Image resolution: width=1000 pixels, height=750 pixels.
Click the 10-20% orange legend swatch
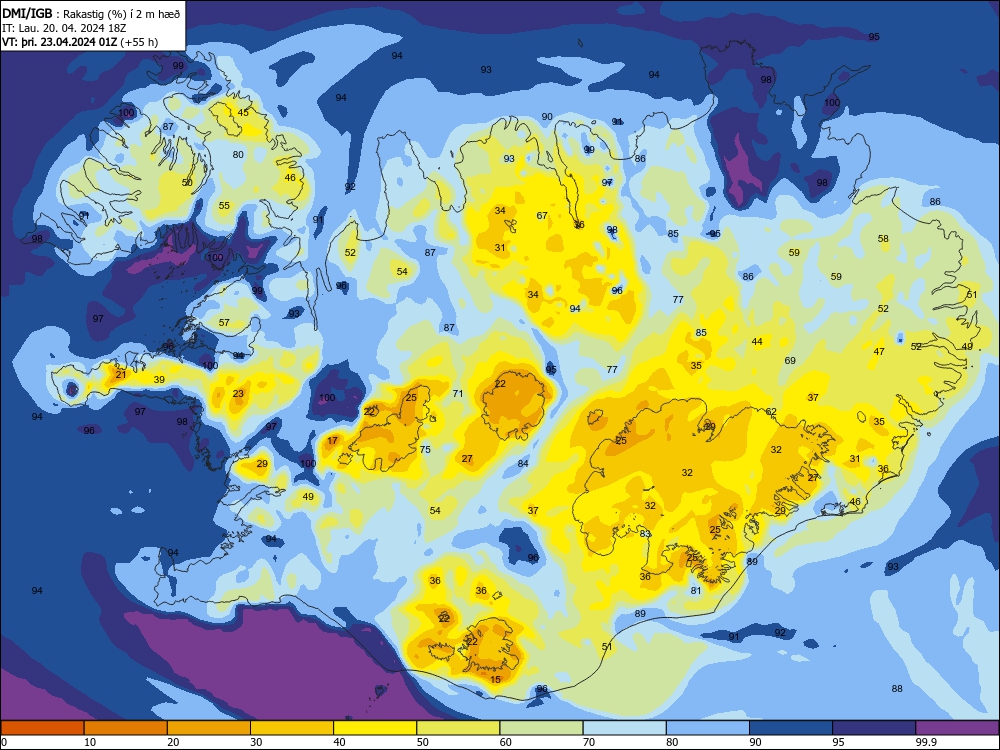126,728
